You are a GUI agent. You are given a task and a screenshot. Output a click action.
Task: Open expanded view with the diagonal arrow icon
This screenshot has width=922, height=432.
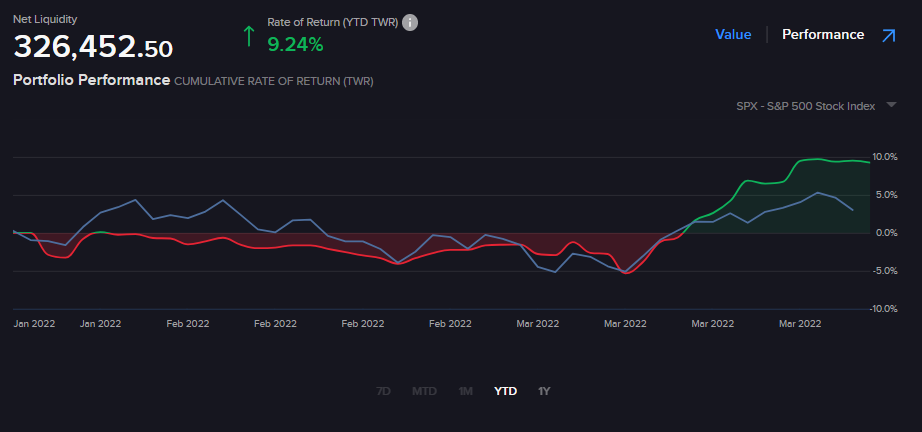point(888,35)
